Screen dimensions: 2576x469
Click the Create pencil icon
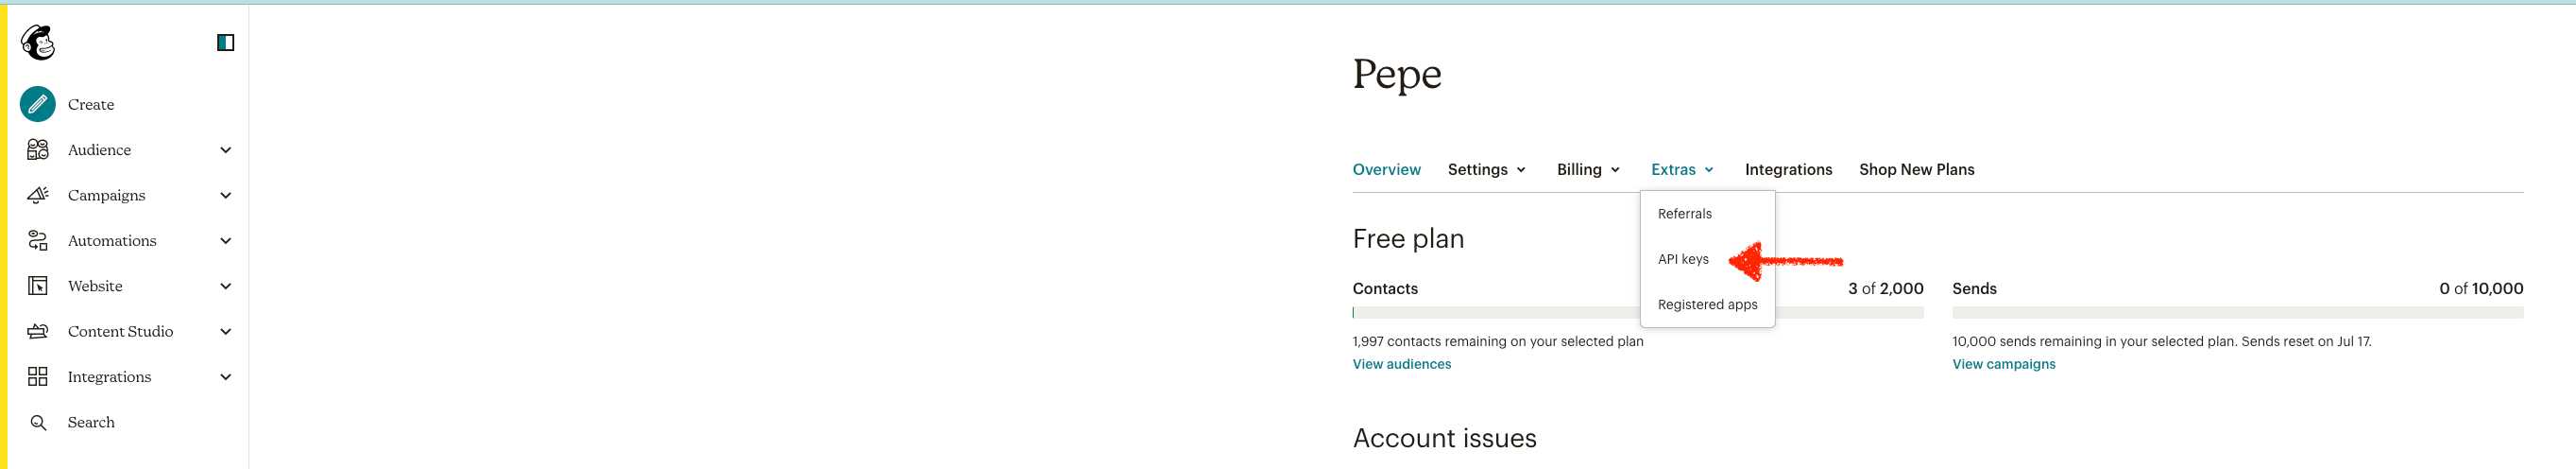pyautogui.click(x=38, y=104)
